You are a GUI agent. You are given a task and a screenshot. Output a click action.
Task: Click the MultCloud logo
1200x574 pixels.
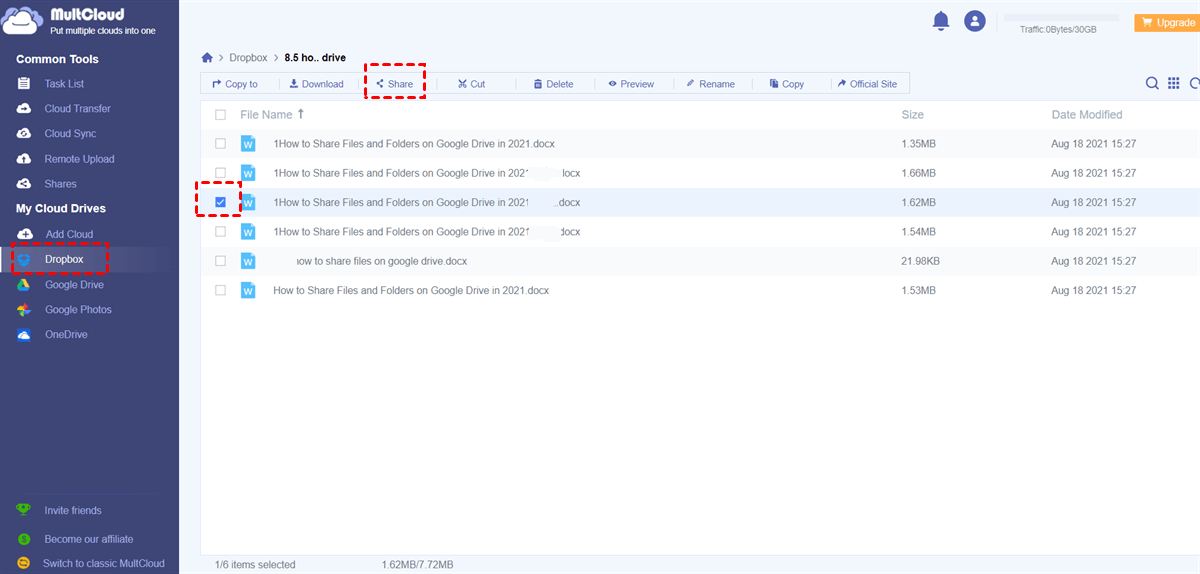click(x=78, y=22)
